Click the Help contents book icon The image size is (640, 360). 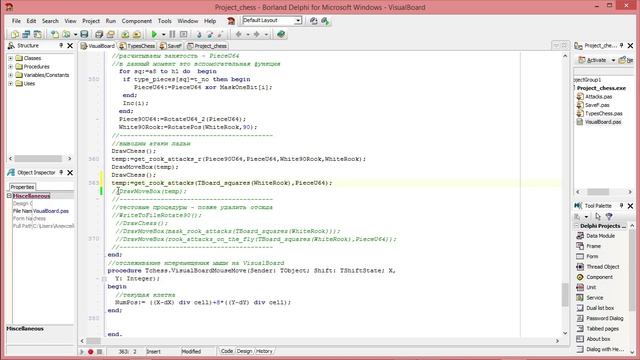click(281, 34)
